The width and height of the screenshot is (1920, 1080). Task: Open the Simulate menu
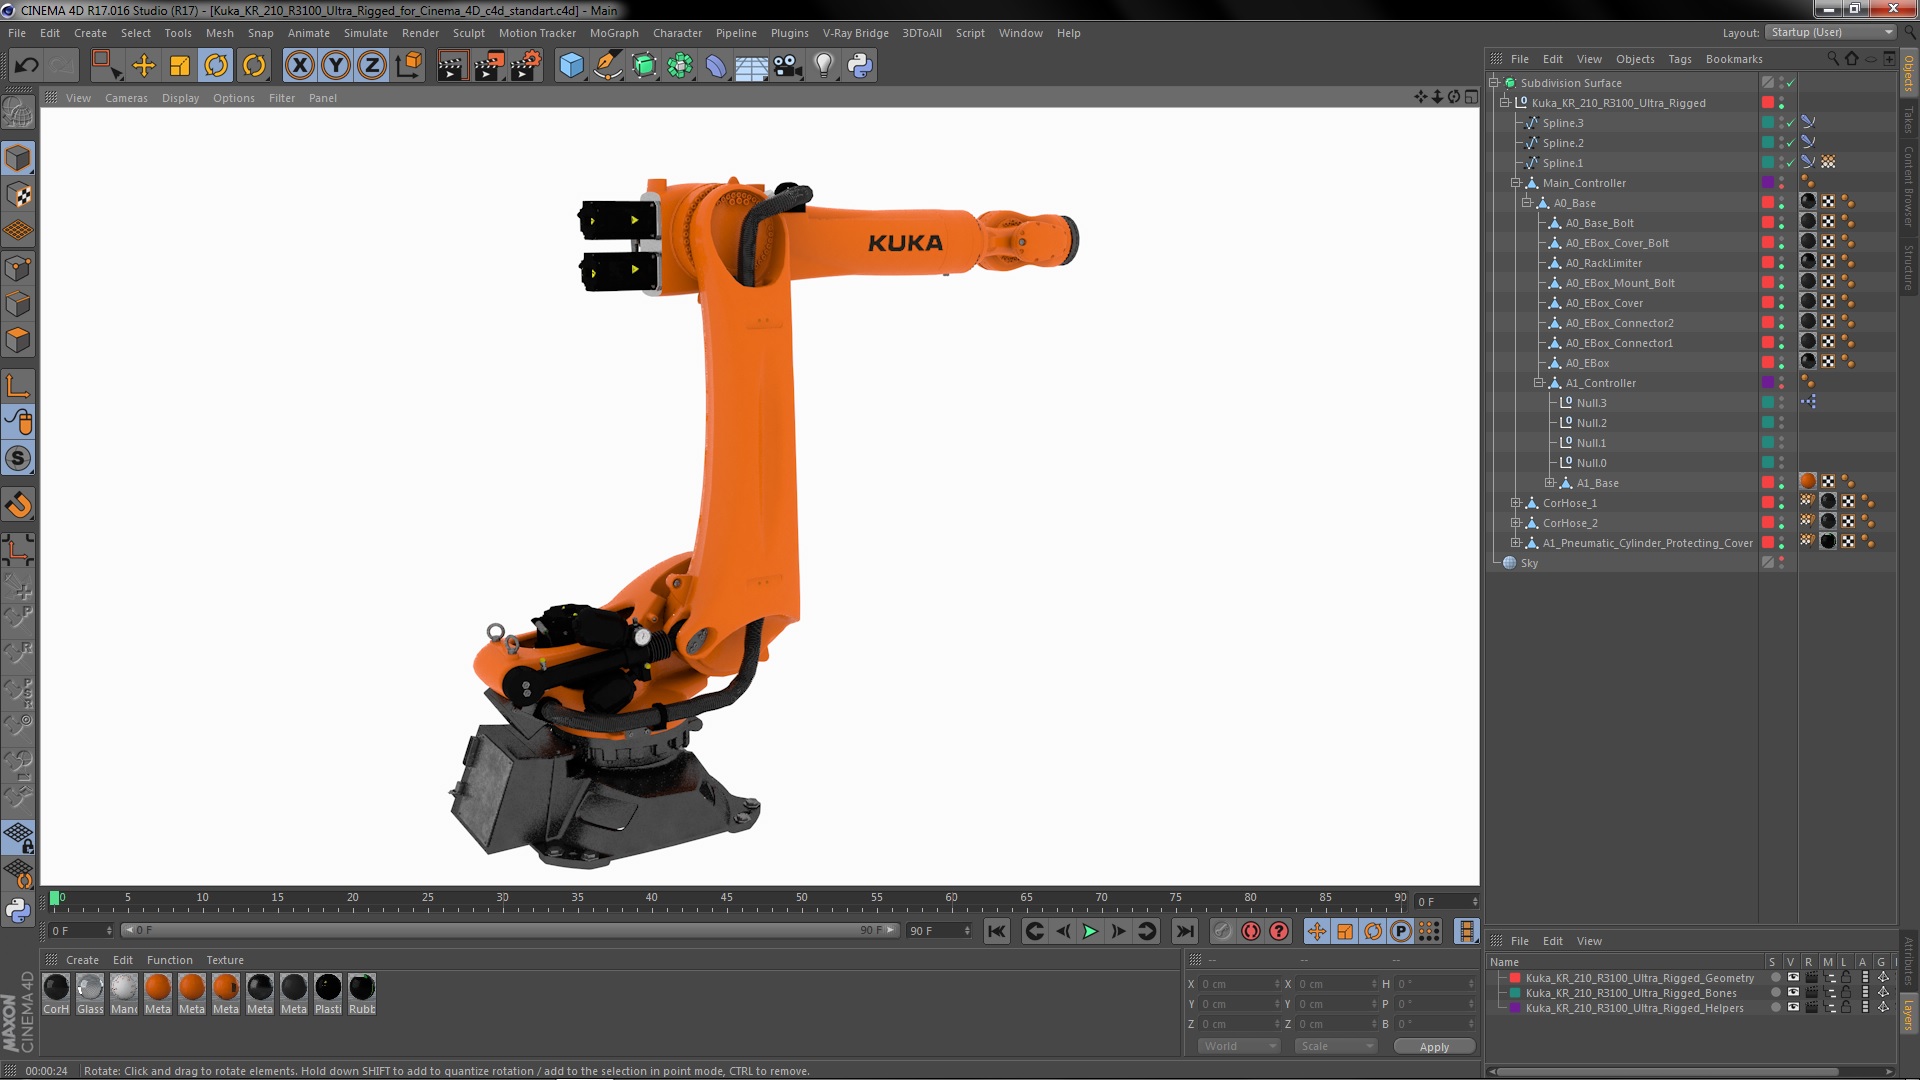click(366, 33)
